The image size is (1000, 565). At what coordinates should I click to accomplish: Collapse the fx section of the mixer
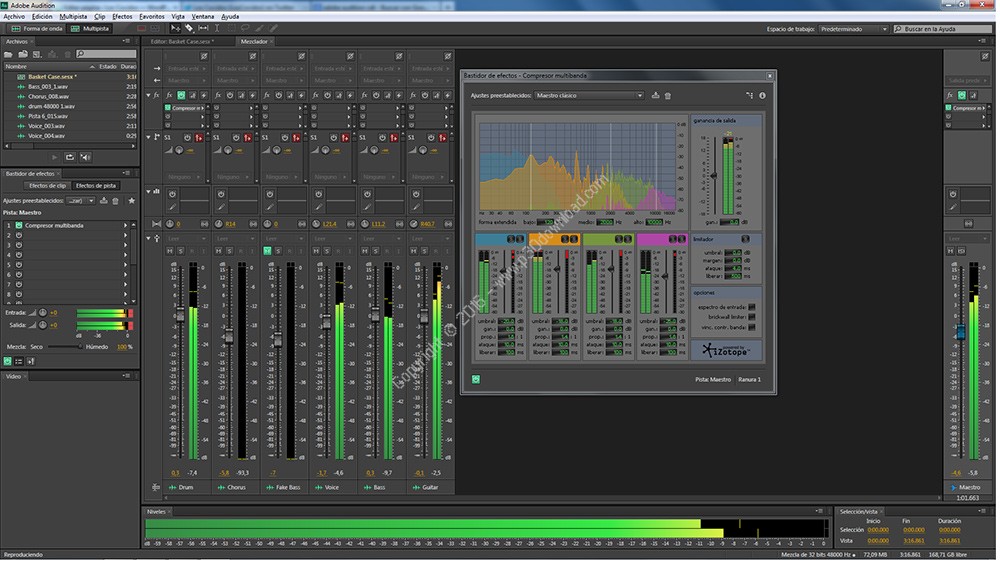[x=148, y=95]
